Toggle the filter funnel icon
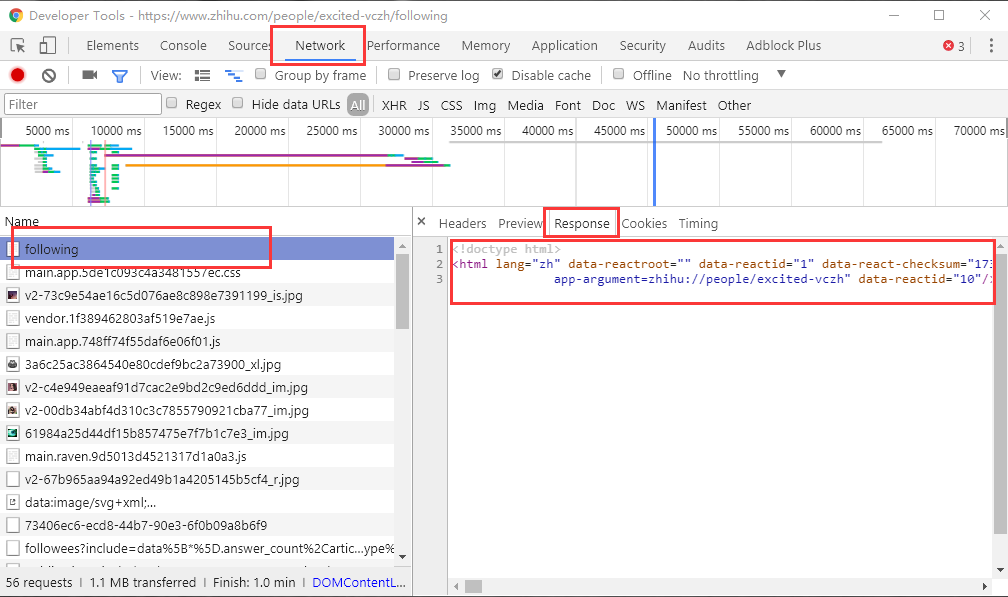Viewport: 1008px width, 597px height. [120, 76]
